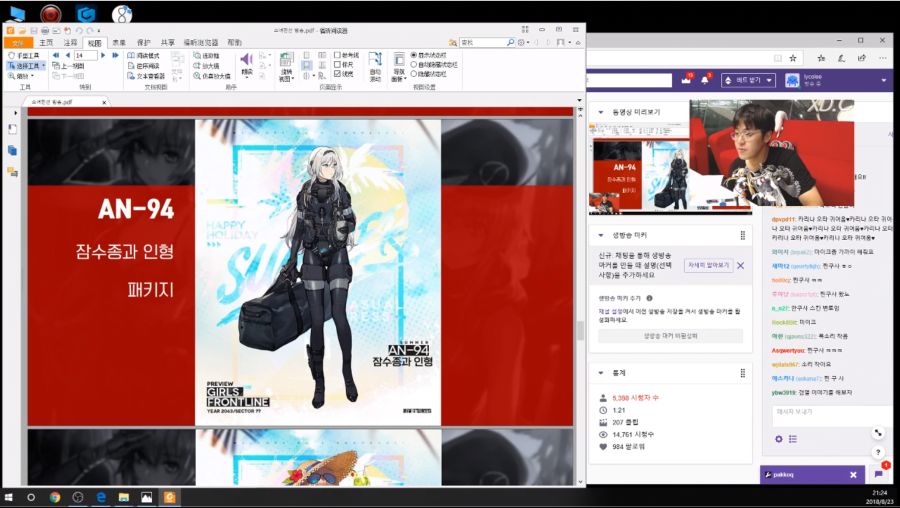
Task: Switch to the Share ribbon tab
Action: click(168, 42)
